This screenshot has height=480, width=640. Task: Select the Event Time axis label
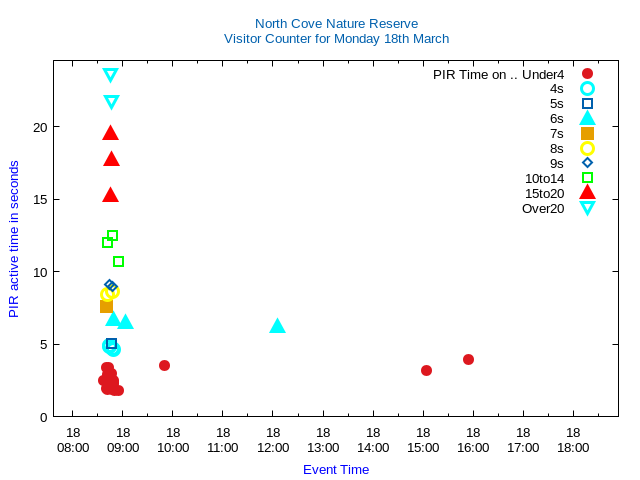click(x=336, y=469)
